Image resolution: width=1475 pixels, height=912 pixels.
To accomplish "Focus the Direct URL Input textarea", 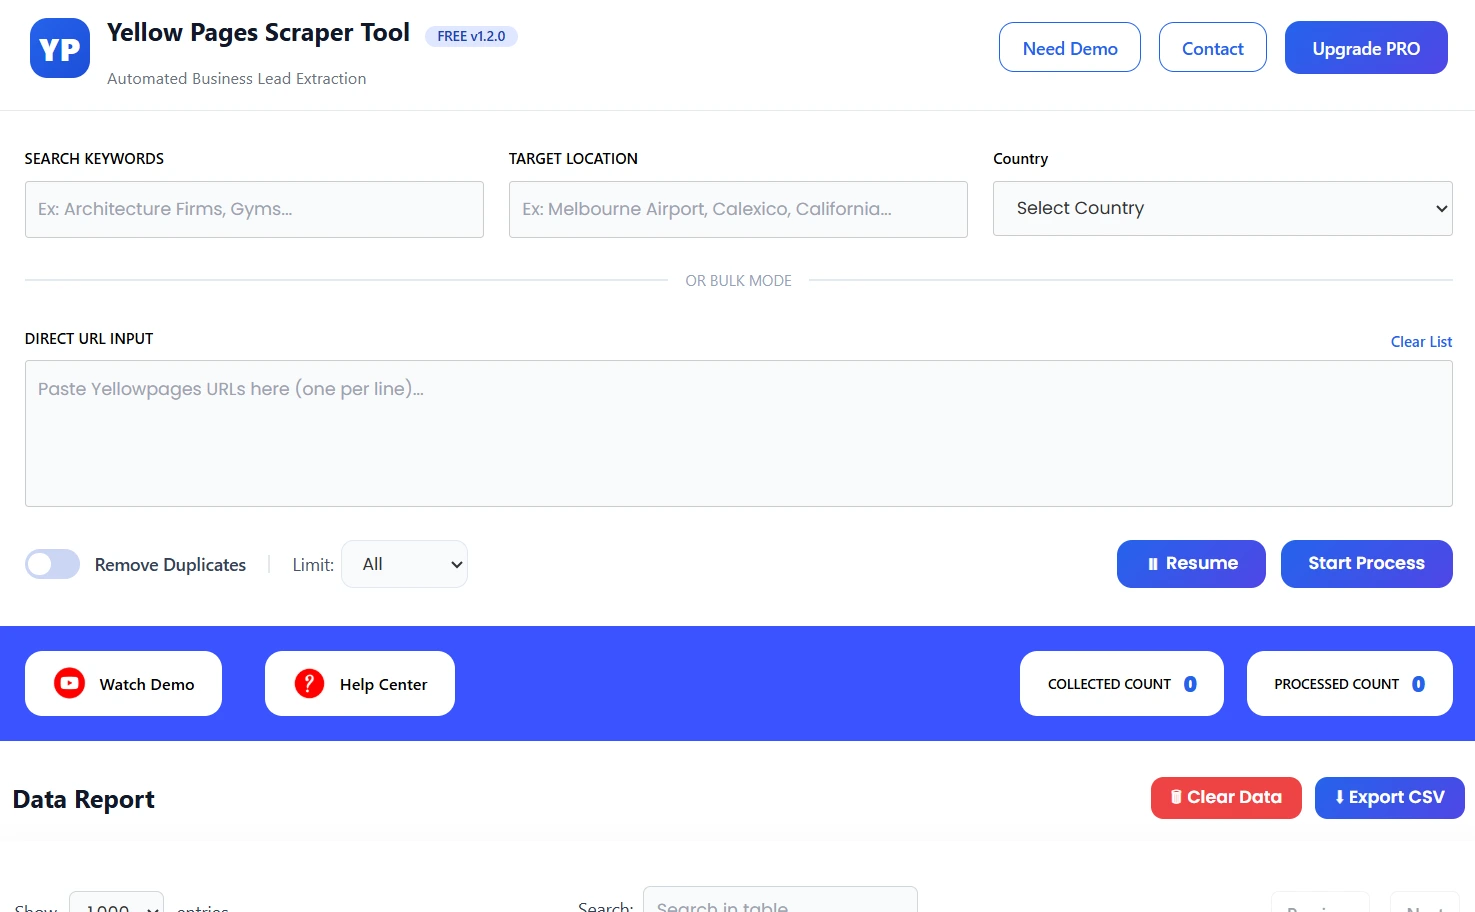I will coord(738,433).
